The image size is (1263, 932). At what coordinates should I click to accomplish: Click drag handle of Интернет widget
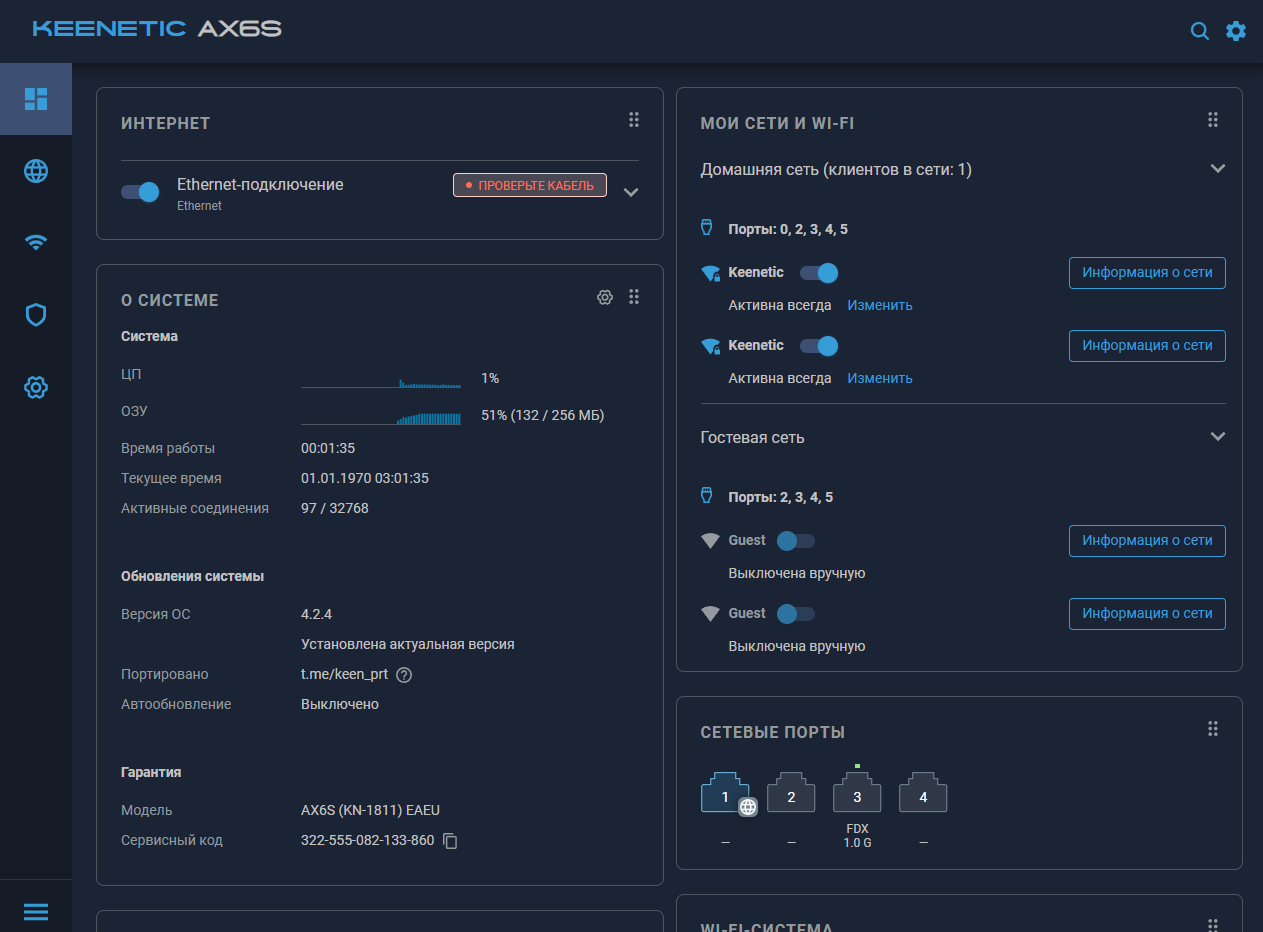tap(633, 120)
